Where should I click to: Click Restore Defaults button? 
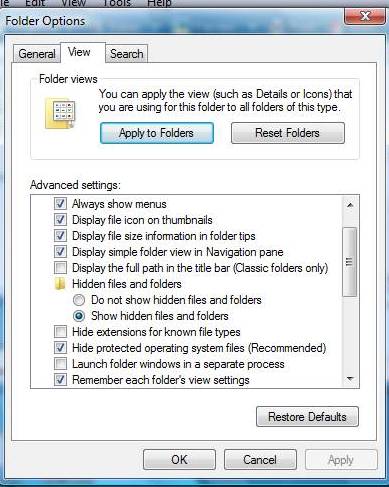click(307, 417)
